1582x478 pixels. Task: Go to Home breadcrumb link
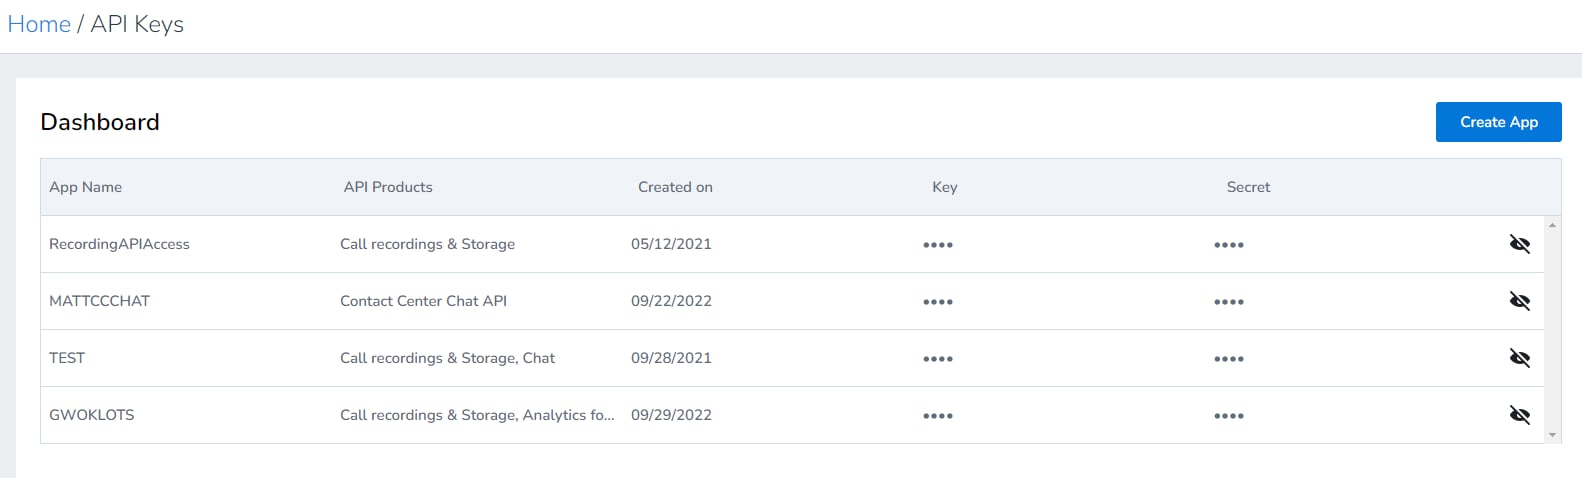(39, 24)
